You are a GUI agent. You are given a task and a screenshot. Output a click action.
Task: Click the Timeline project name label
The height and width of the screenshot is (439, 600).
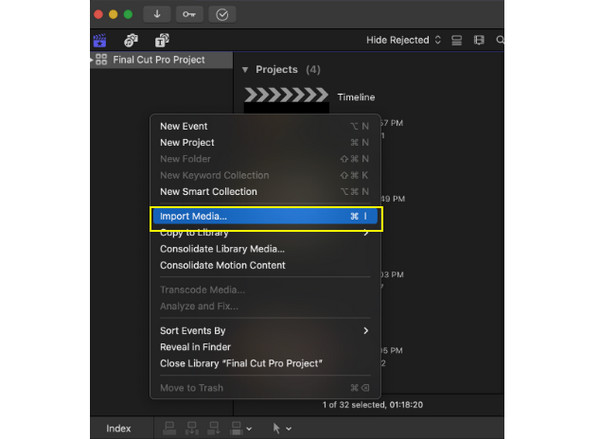click(x=356, y=97)
